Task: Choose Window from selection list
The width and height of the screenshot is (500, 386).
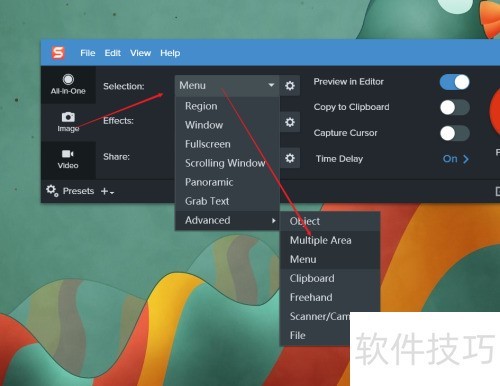Action: click(x=227, y=125)
